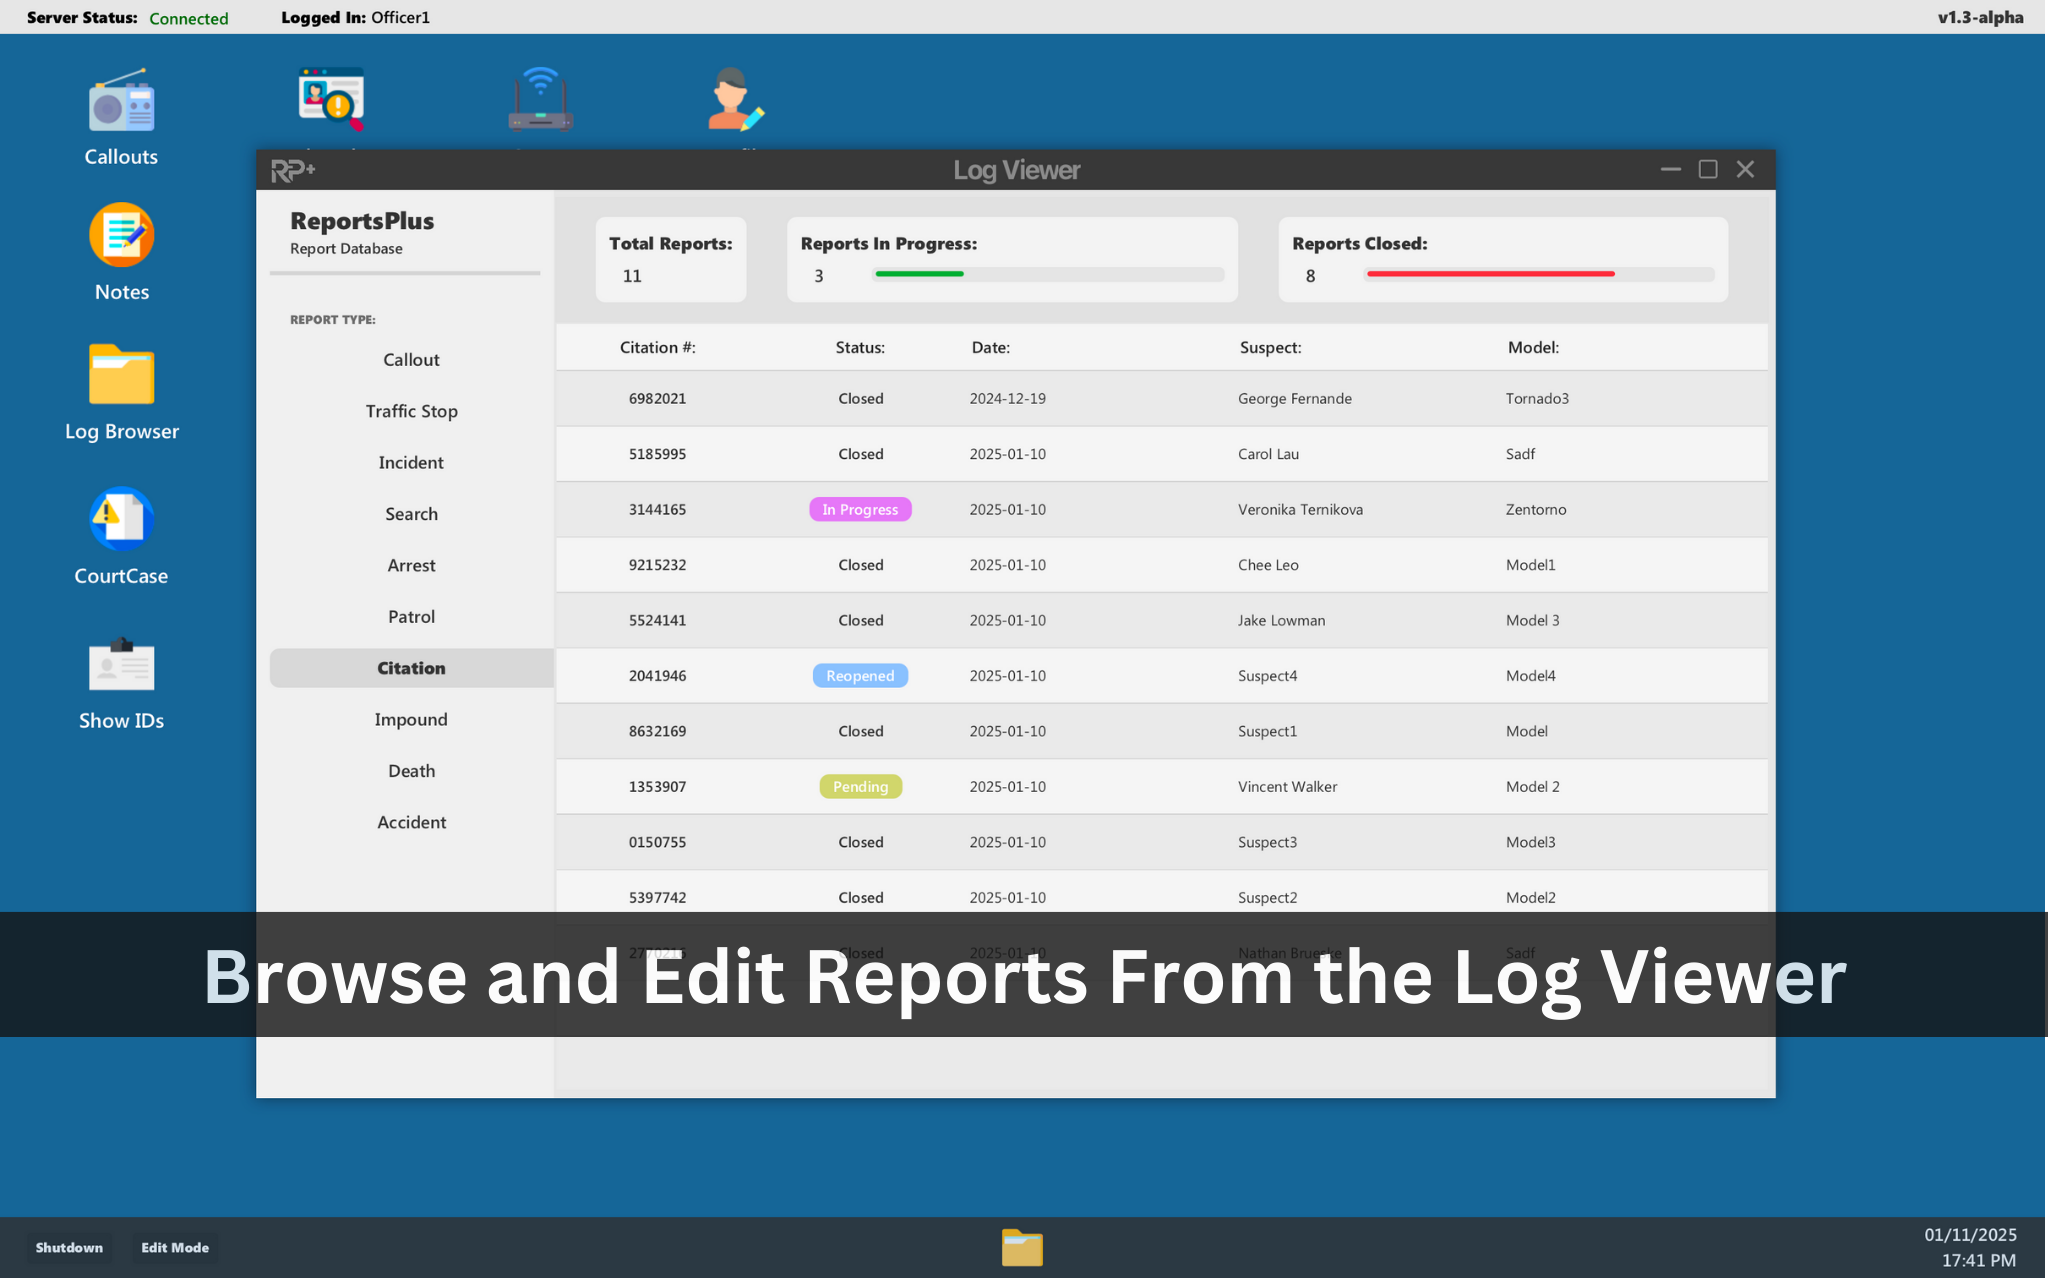
Task: Select the Traffic Stop report type
Action: pos(411,411)
